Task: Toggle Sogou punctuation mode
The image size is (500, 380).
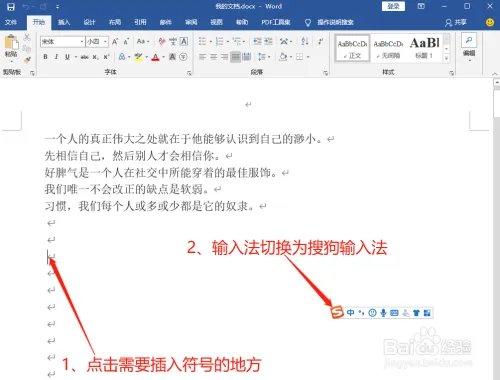Action: click(361, 313)
